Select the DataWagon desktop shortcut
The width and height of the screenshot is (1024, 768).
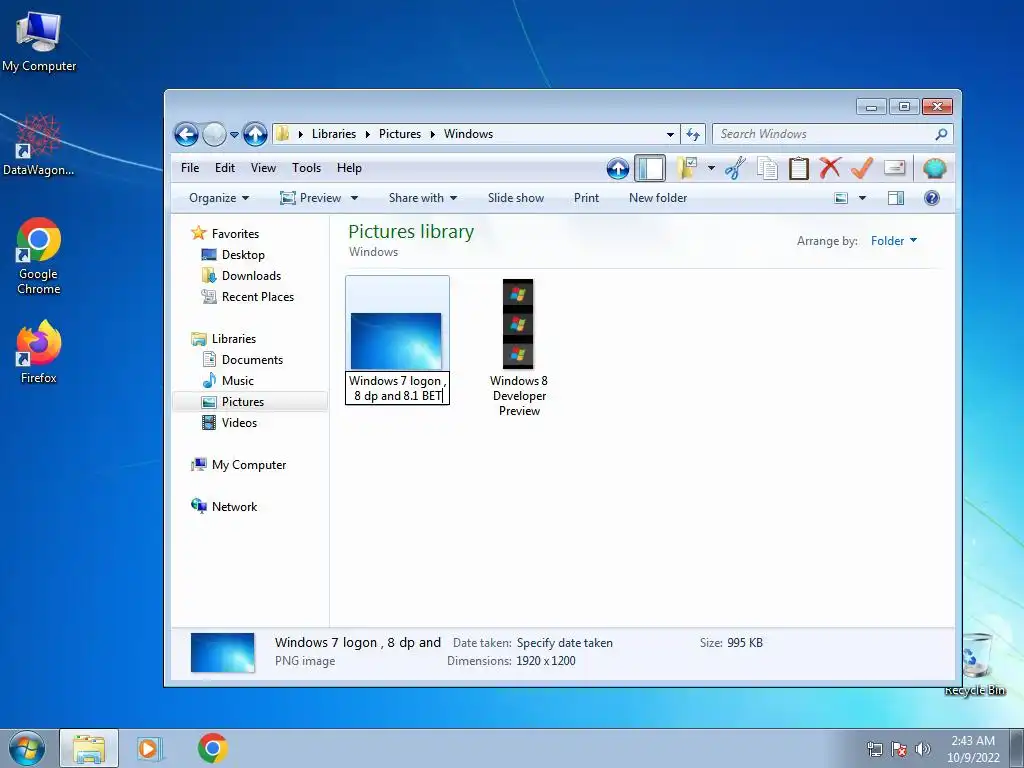39,145
